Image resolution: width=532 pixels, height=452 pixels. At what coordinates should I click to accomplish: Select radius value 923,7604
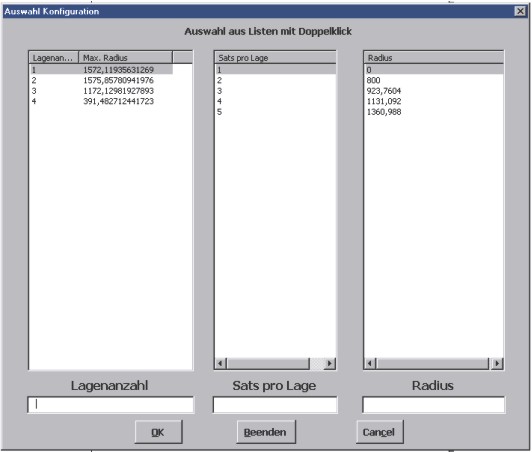(x=434, y=91)
